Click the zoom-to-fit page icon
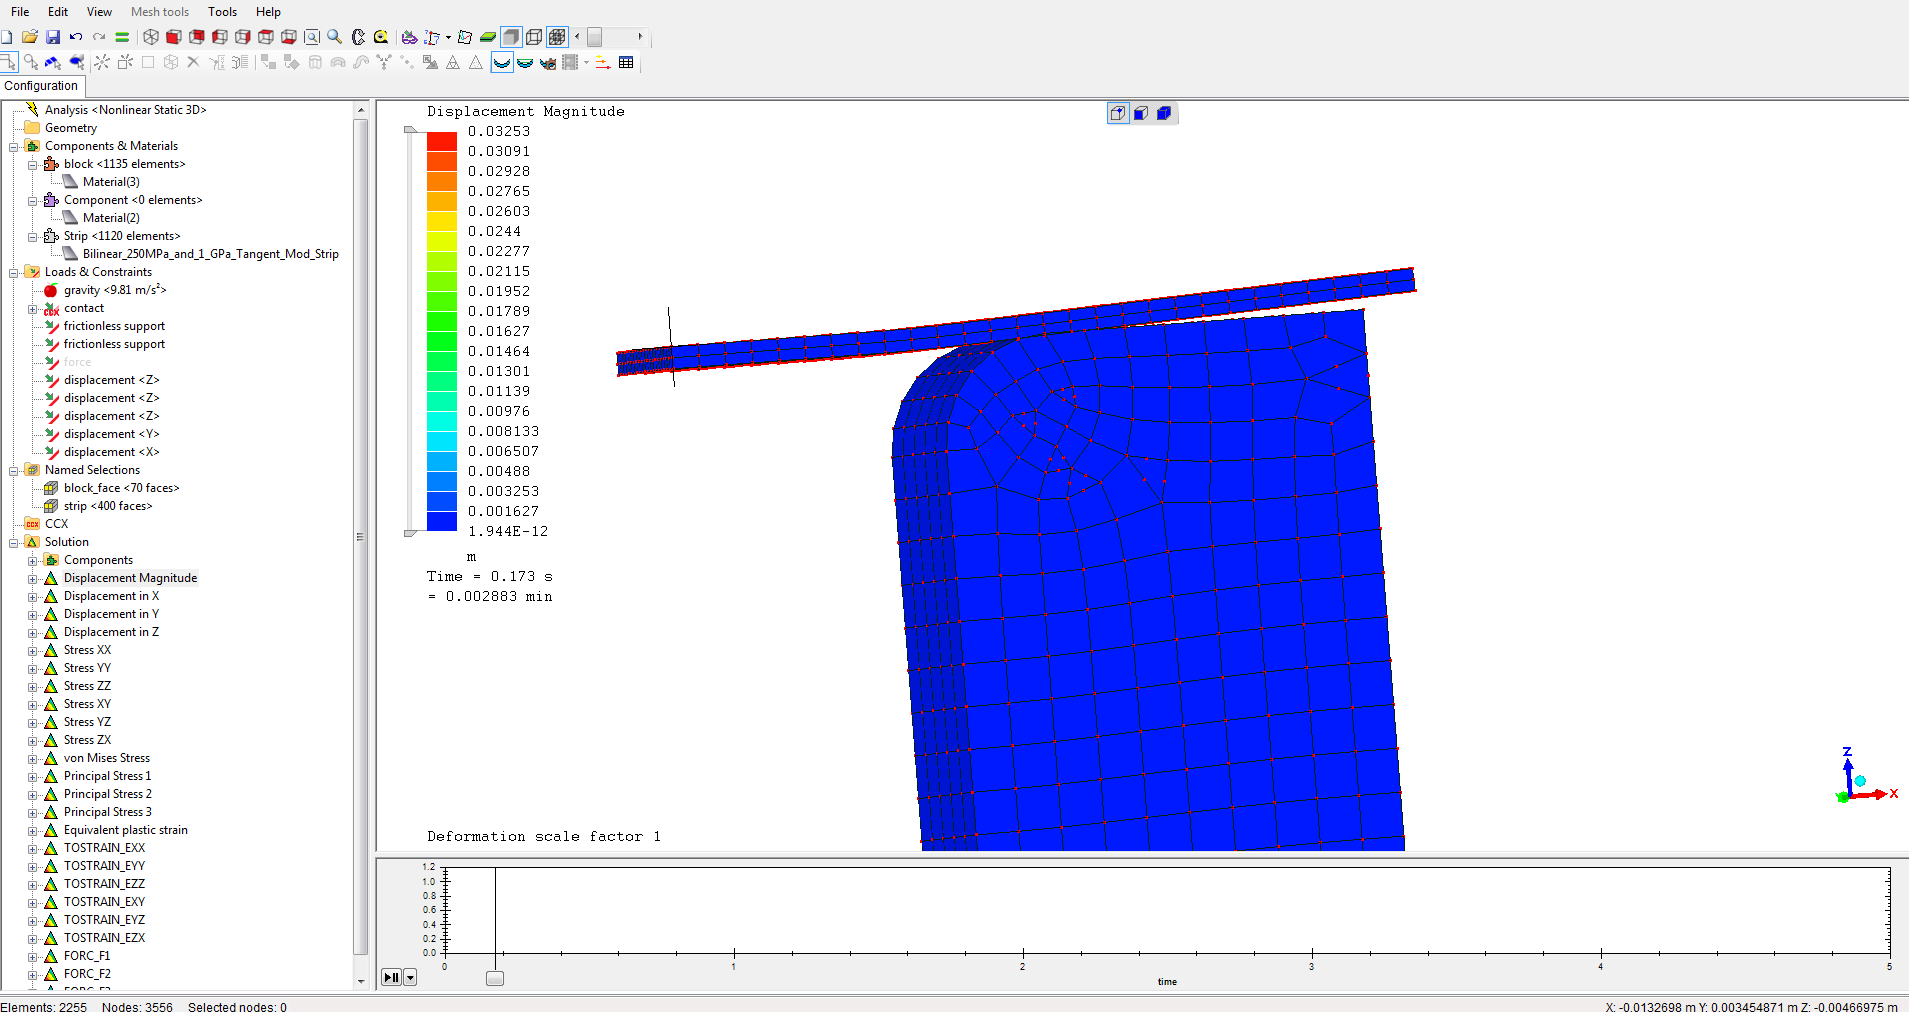1909x1012 pixels. point(312,37)
